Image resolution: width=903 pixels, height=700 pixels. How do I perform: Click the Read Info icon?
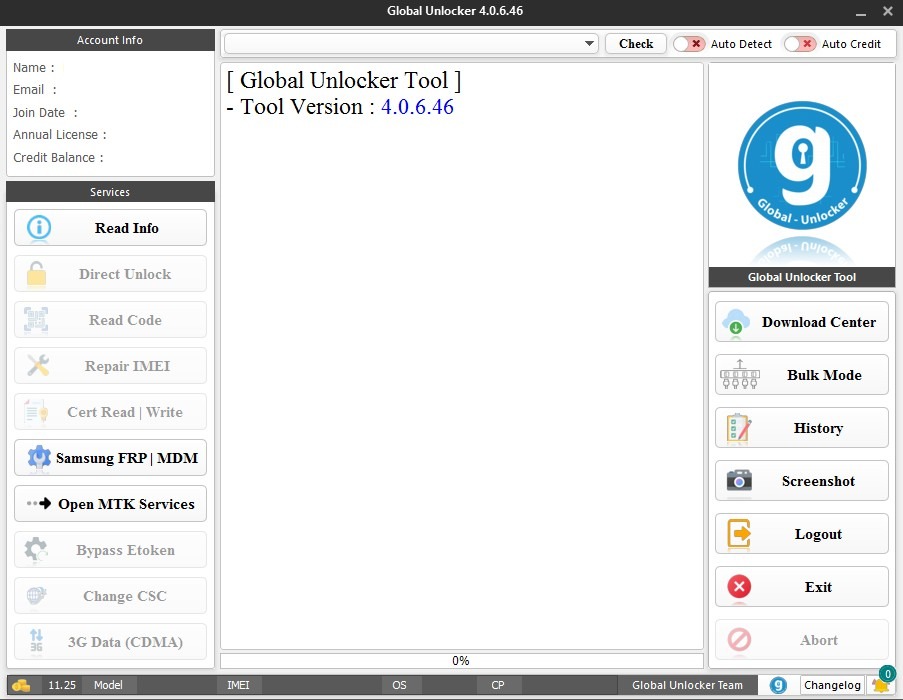click(x=39, y=228)
